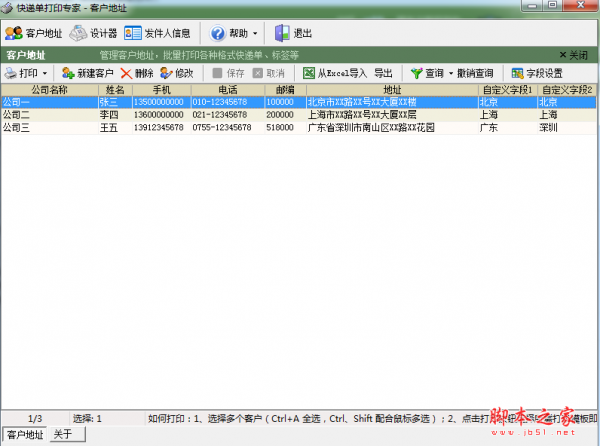Screen dimensions: 600x446
Task: Expand the 查询 dropdown arrow
Action: tap(451, 73)
